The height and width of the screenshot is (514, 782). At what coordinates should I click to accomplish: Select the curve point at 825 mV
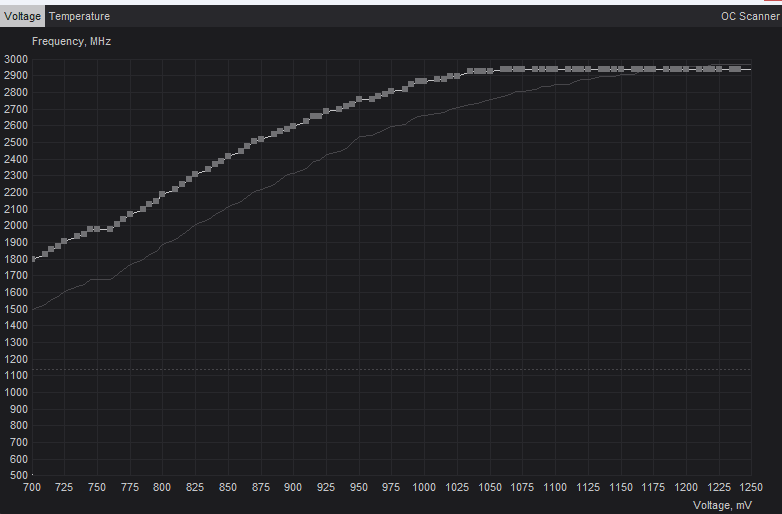[195, 174]
